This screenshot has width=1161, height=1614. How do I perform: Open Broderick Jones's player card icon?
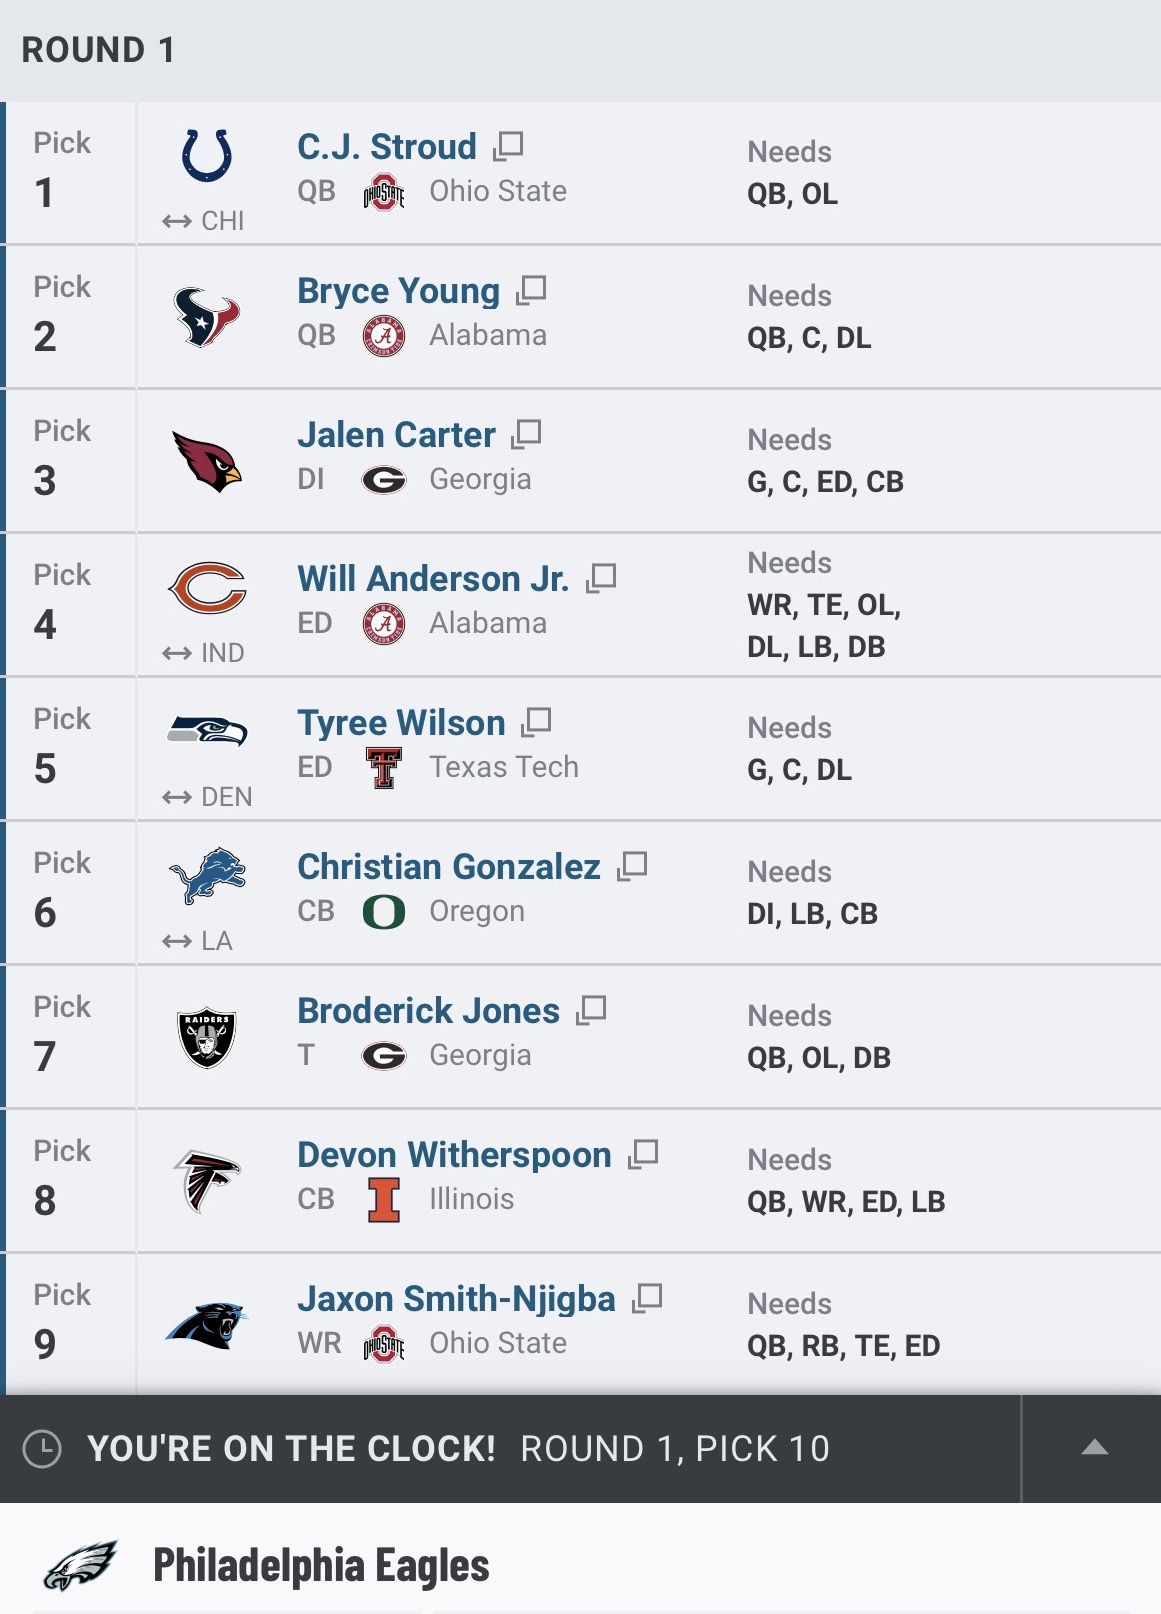coord(591,1010)
